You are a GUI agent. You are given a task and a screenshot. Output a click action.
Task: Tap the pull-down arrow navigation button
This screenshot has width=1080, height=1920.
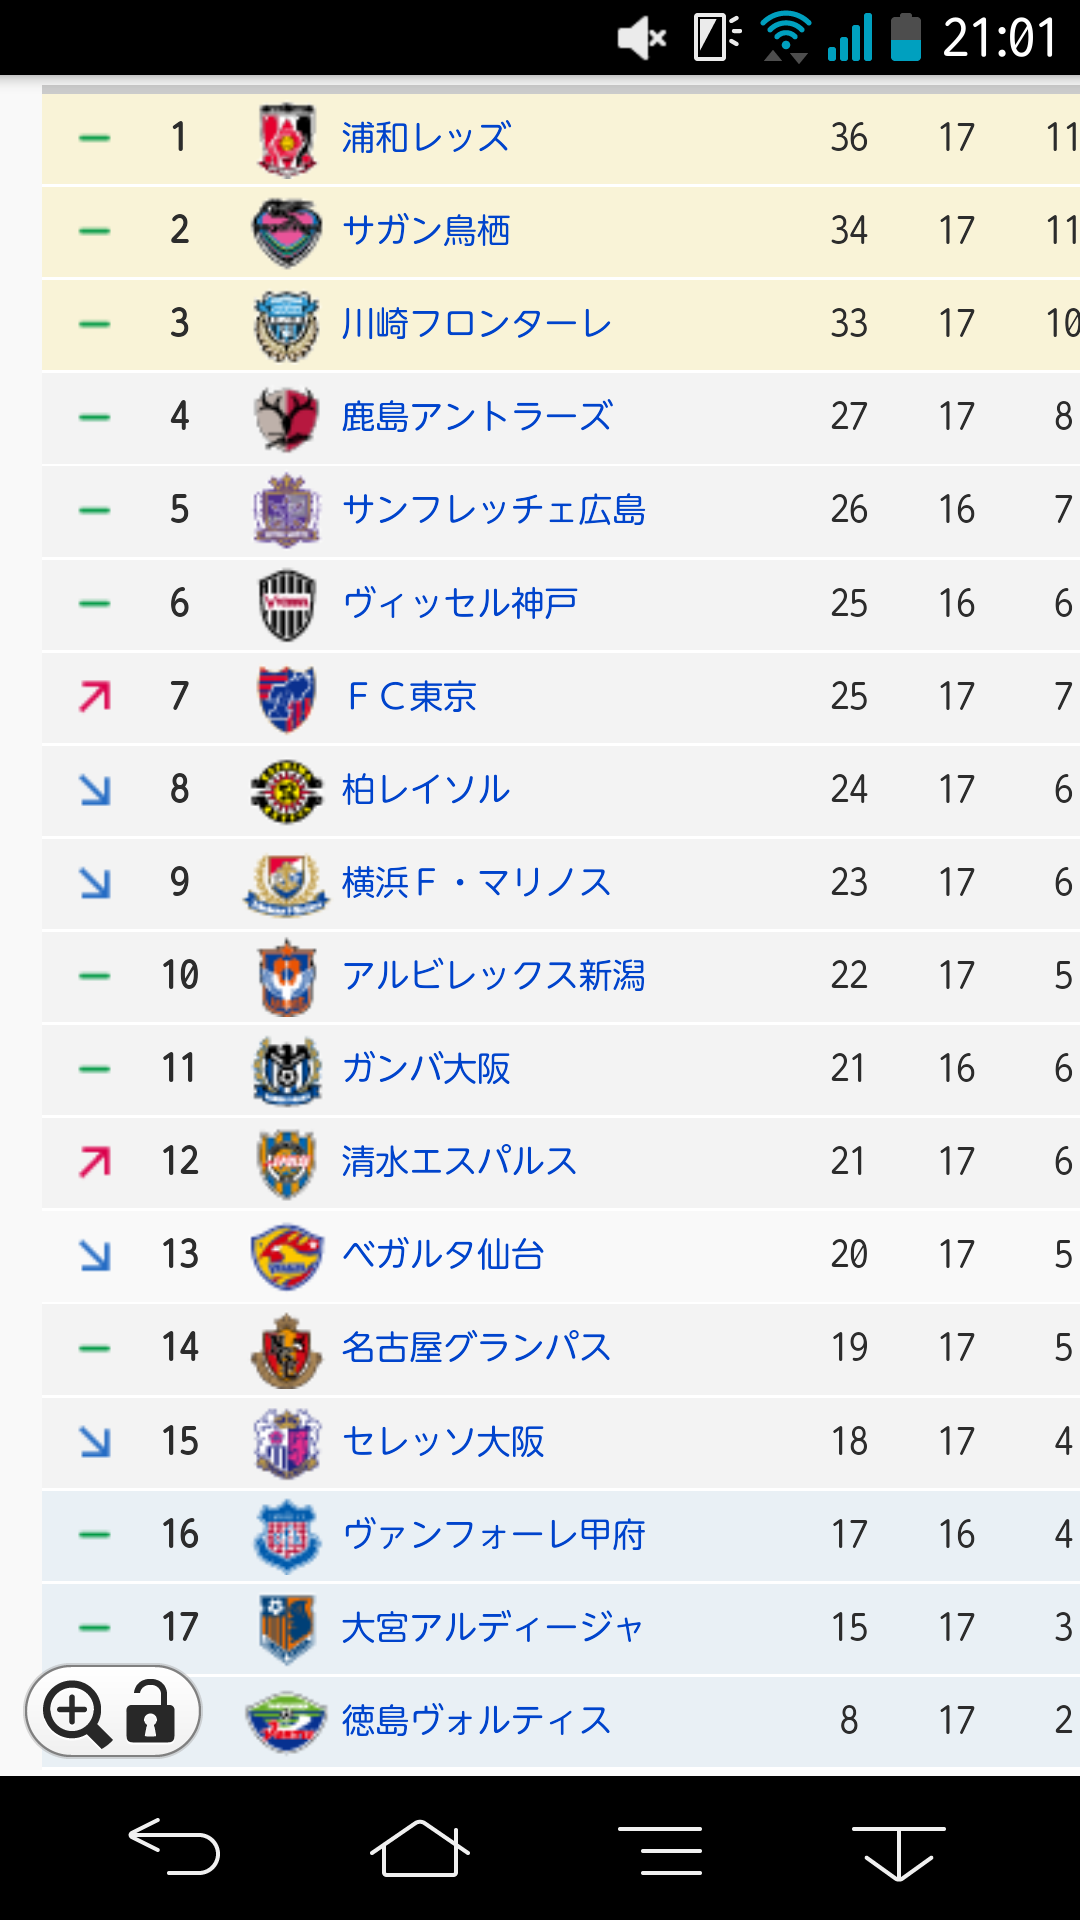coord(898,1849)
